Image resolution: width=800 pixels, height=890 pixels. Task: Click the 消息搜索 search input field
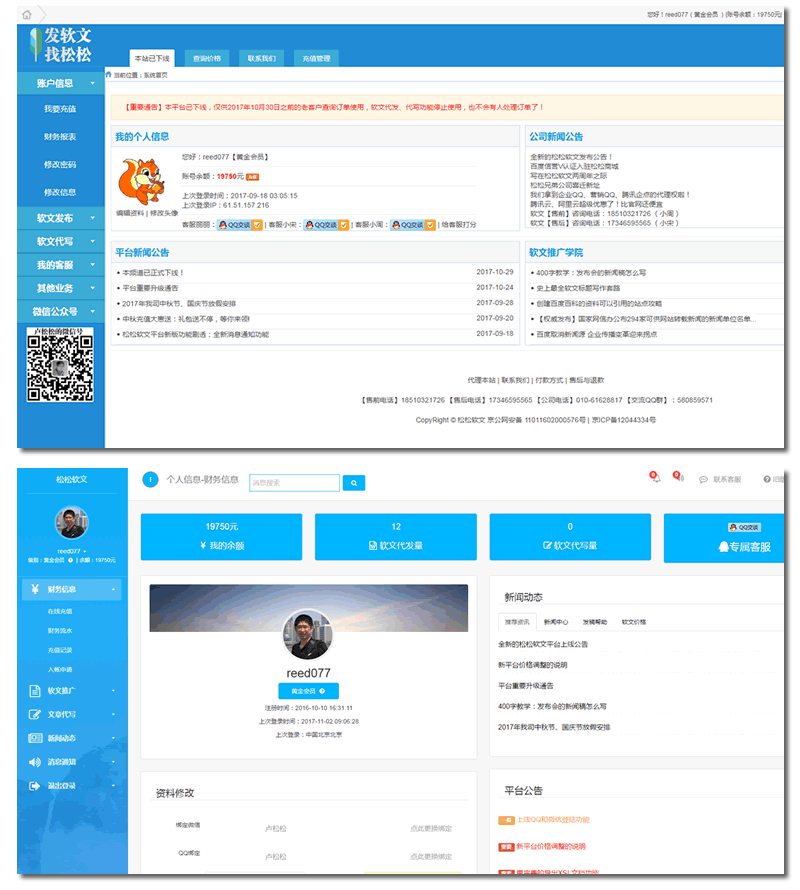pos(294,483)
